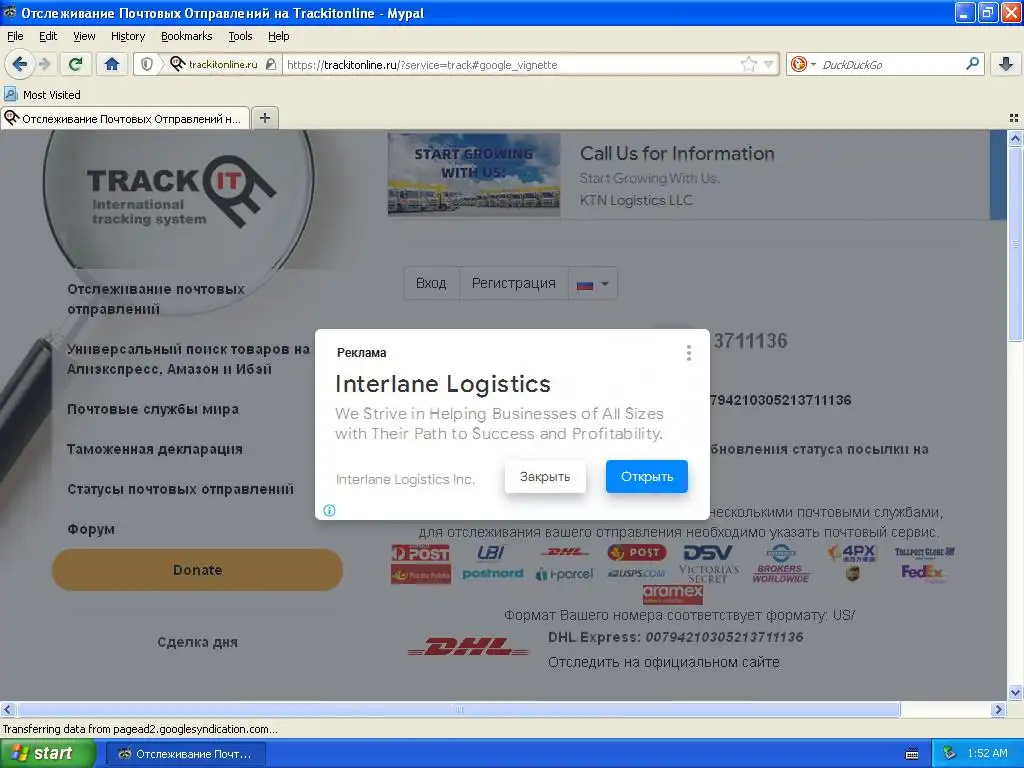Click the Закрыть button in ad popup
This screenshot has height=768, width=1024.
(545, 477)
